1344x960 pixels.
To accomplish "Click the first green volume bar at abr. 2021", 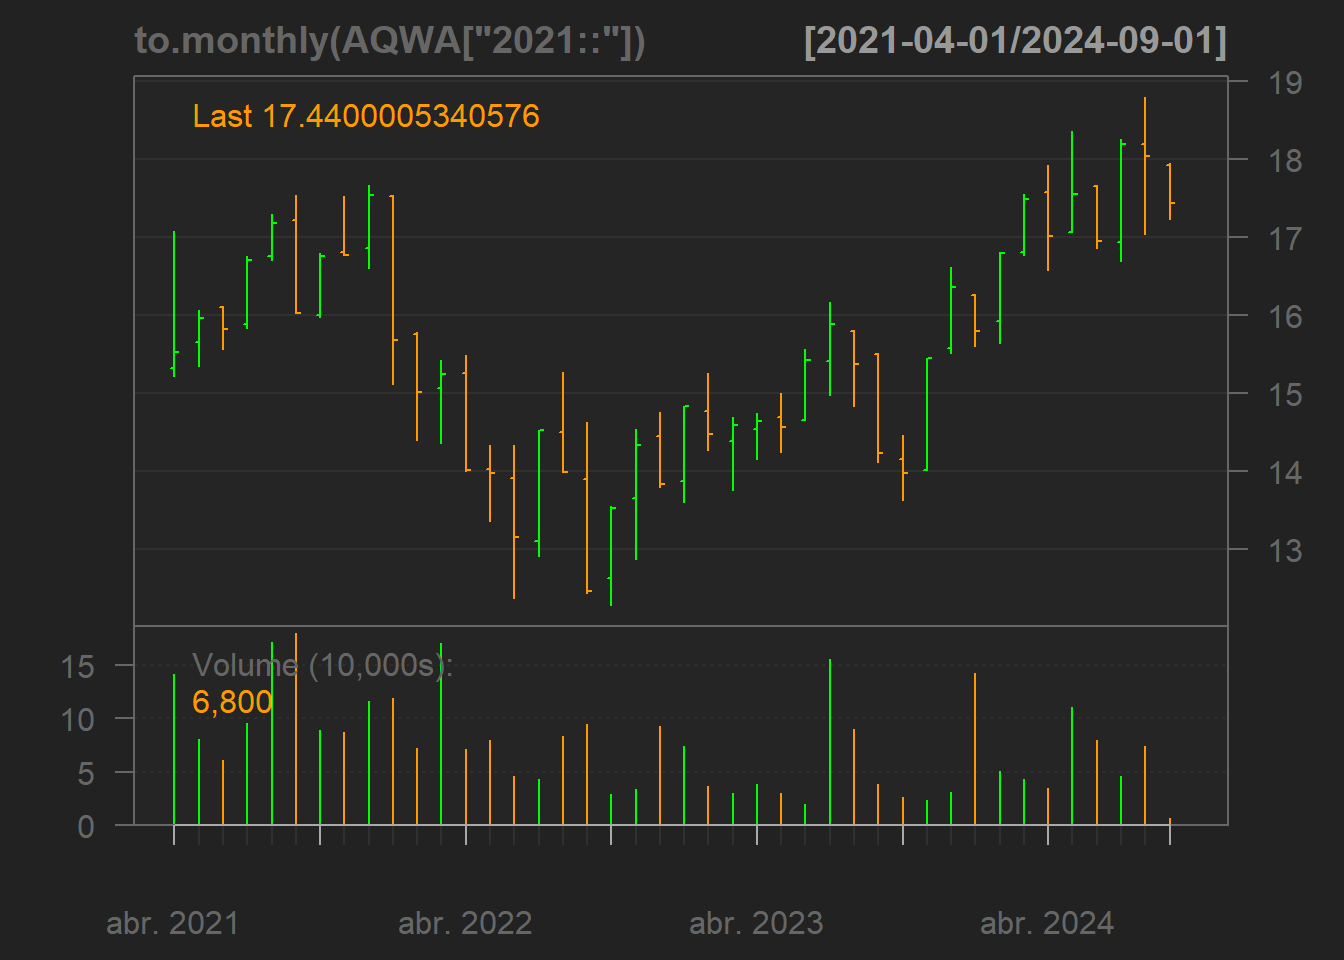I will [174, 750].
